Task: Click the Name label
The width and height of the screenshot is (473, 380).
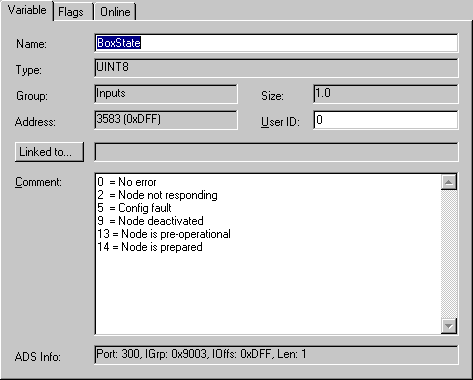Action: pyautogui.click(x=31, y=44)
